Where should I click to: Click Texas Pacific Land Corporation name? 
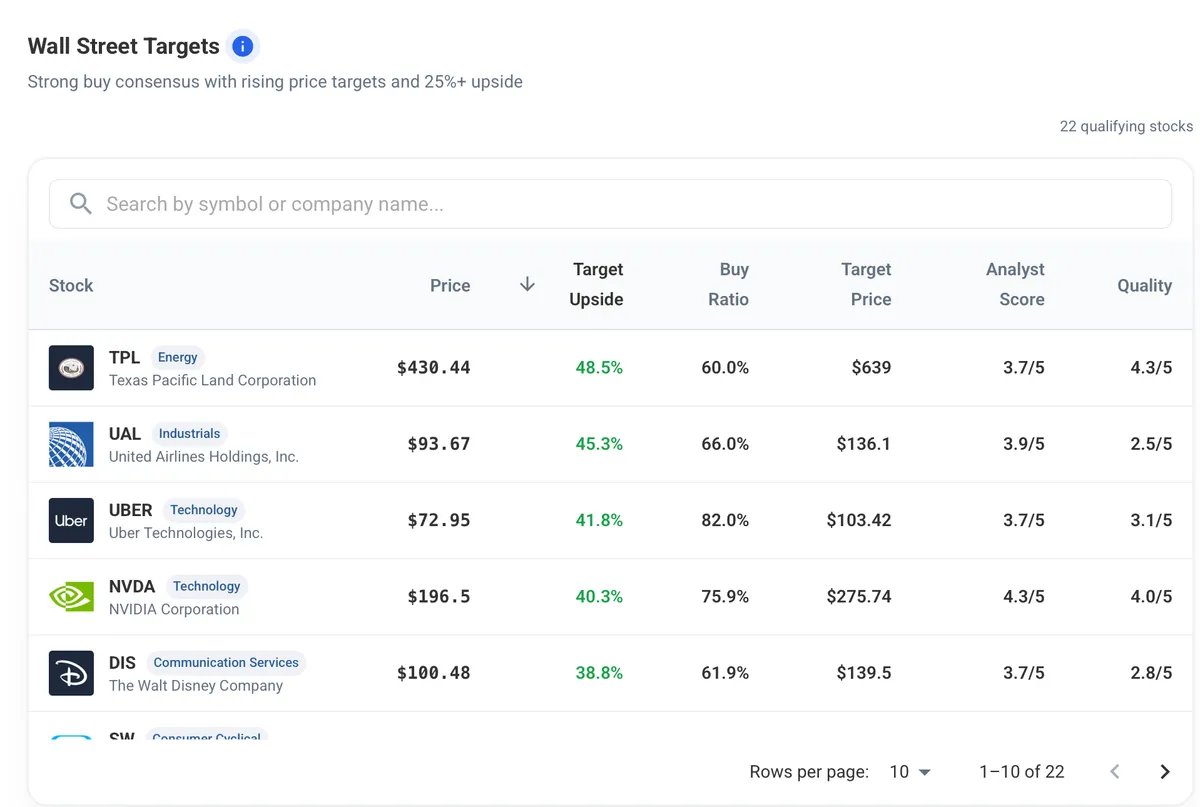212,380
